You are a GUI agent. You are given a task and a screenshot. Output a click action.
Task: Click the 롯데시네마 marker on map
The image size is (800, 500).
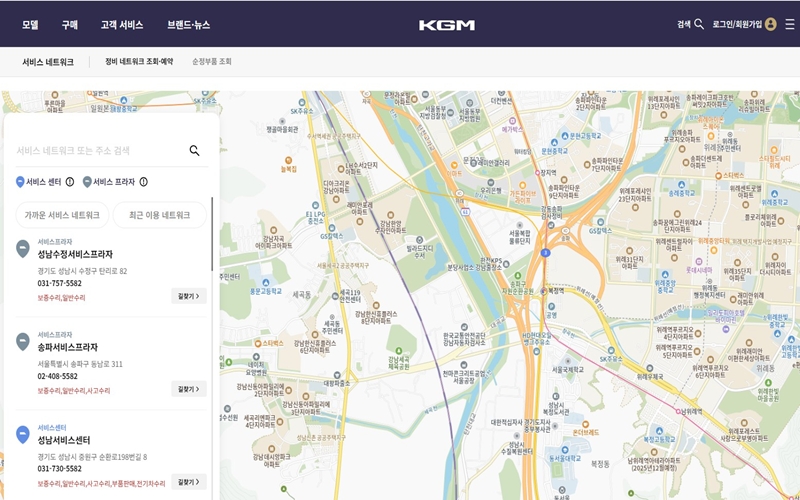coord(698,262)
